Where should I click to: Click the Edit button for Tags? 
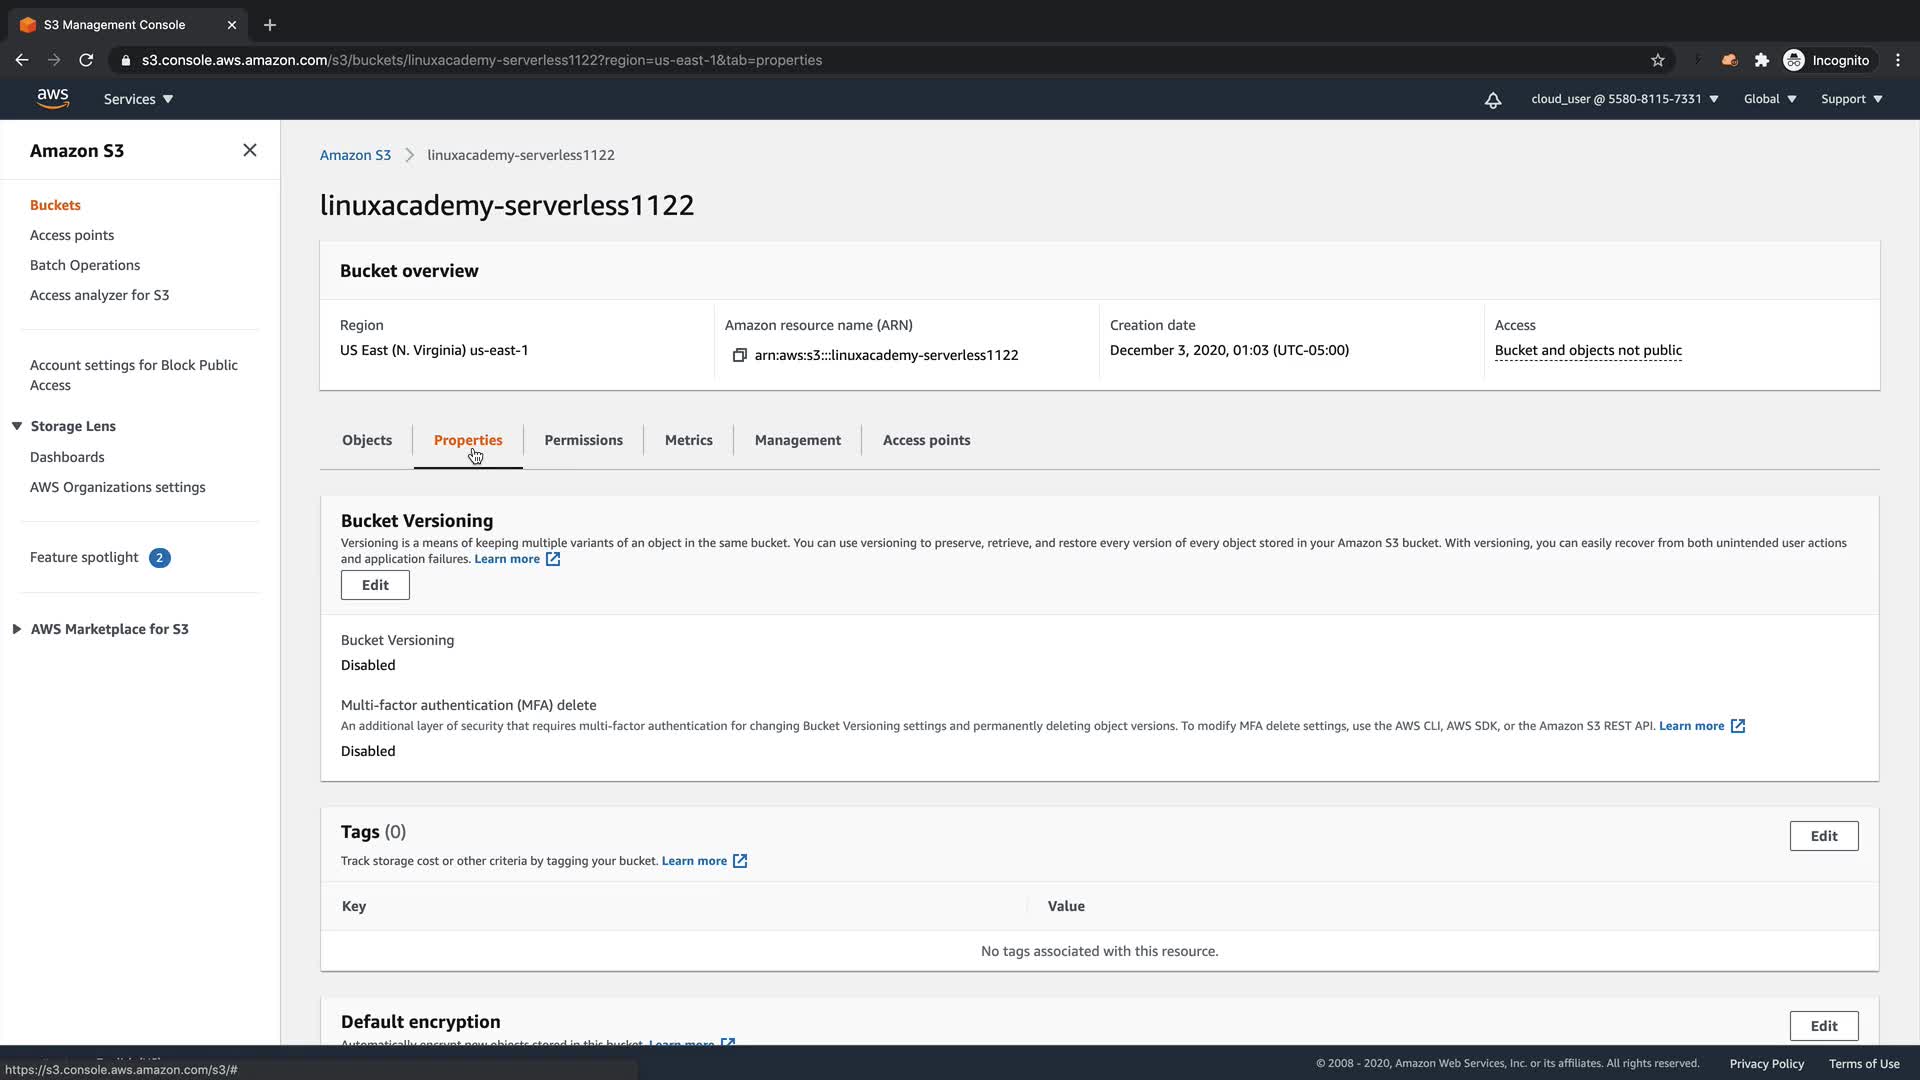pos(1823,836)
